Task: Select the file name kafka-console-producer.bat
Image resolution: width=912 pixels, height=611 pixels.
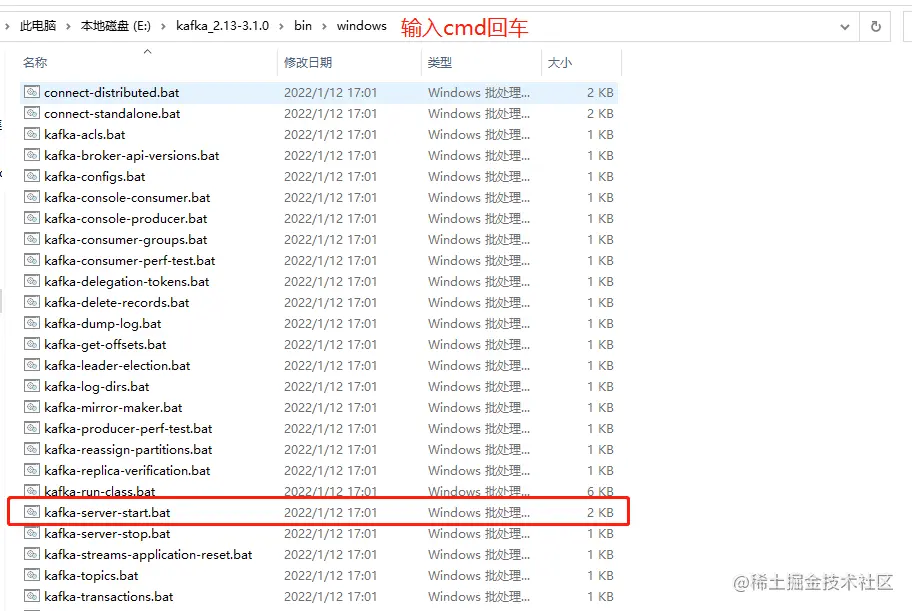Action: [126, 219]
